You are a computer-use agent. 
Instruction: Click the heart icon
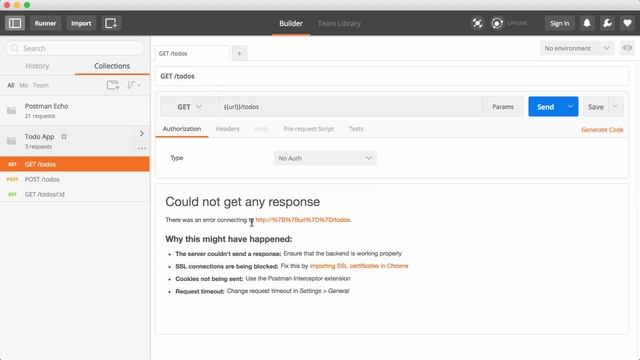[x=627, y=23]
